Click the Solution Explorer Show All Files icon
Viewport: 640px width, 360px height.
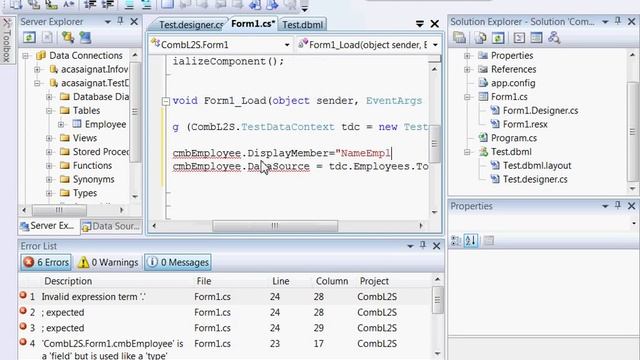coord(480,38)
